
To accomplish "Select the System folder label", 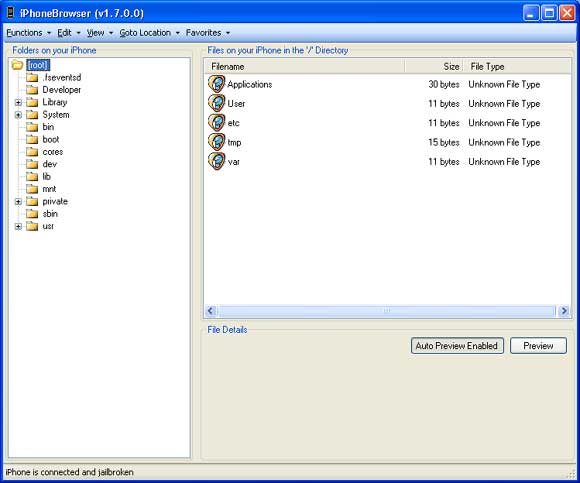I will point(55,115).
